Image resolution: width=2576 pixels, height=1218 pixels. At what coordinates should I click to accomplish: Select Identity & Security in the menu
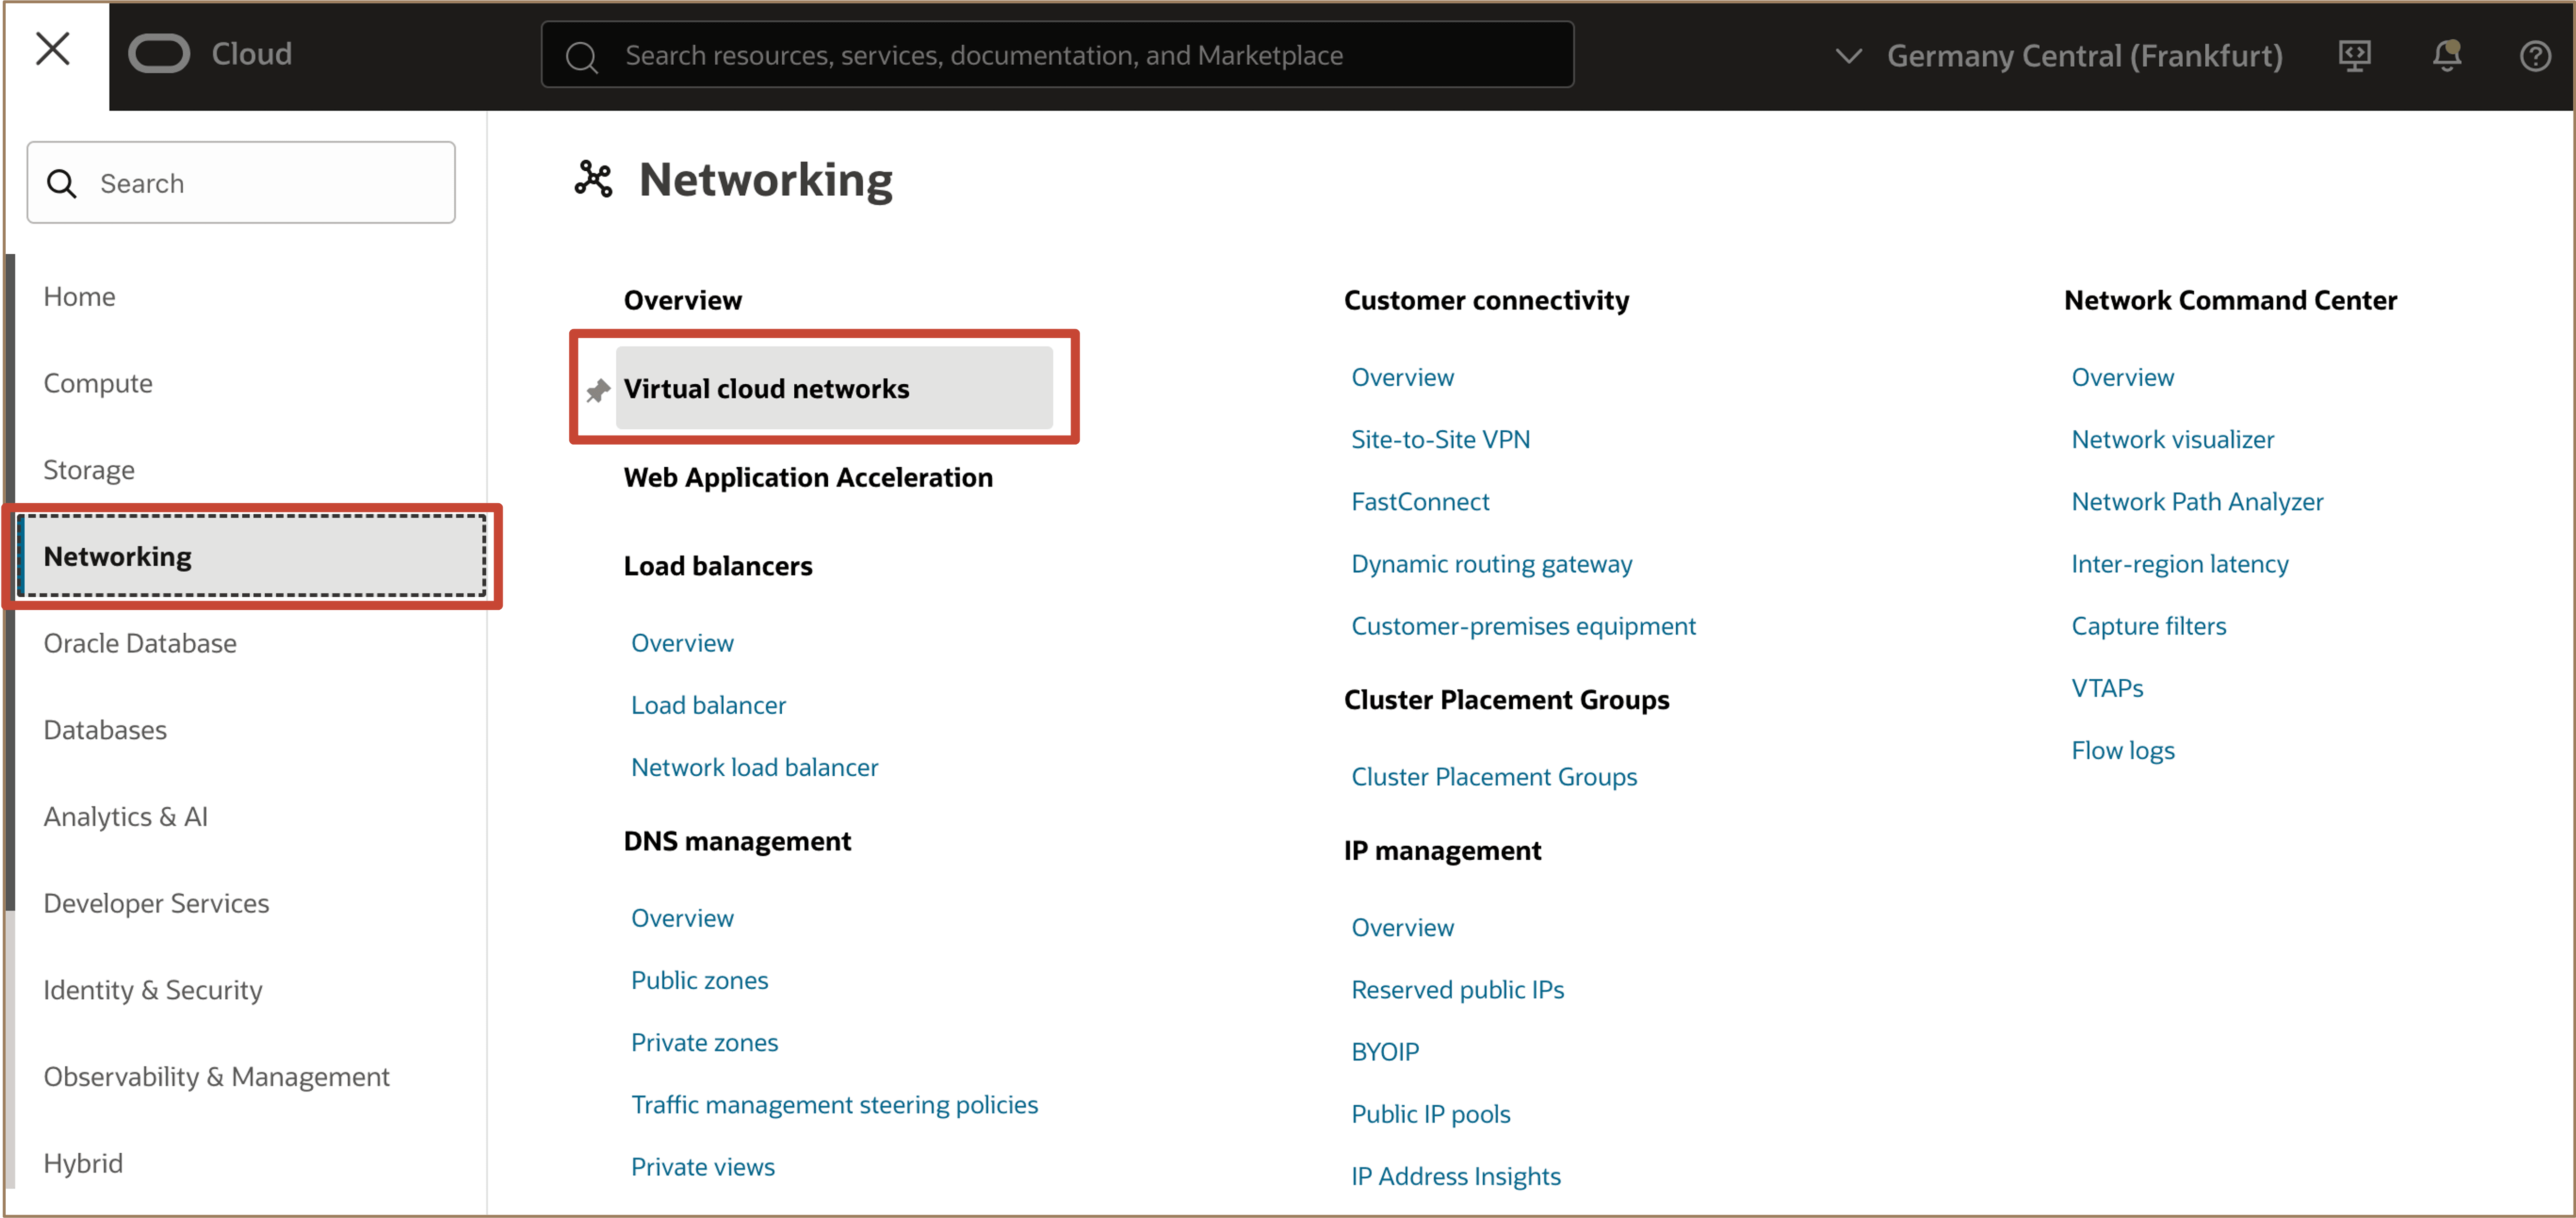click(x=153, y=990)
